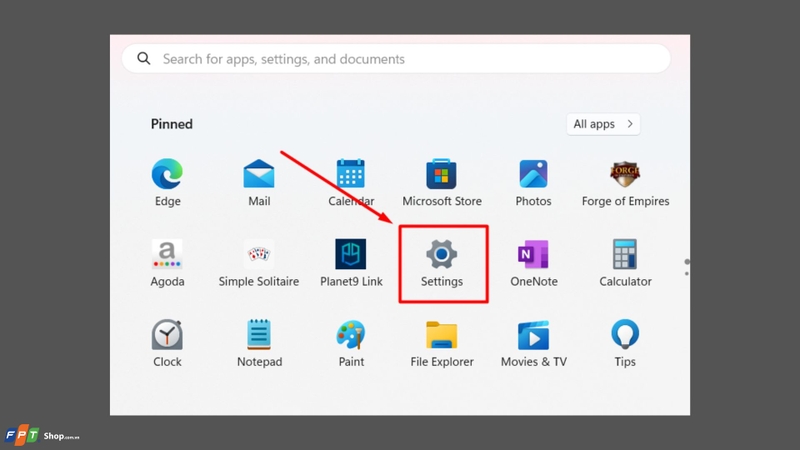
Task: Open the Clock app
Action: pyautogui.click(x=167, y=335)
